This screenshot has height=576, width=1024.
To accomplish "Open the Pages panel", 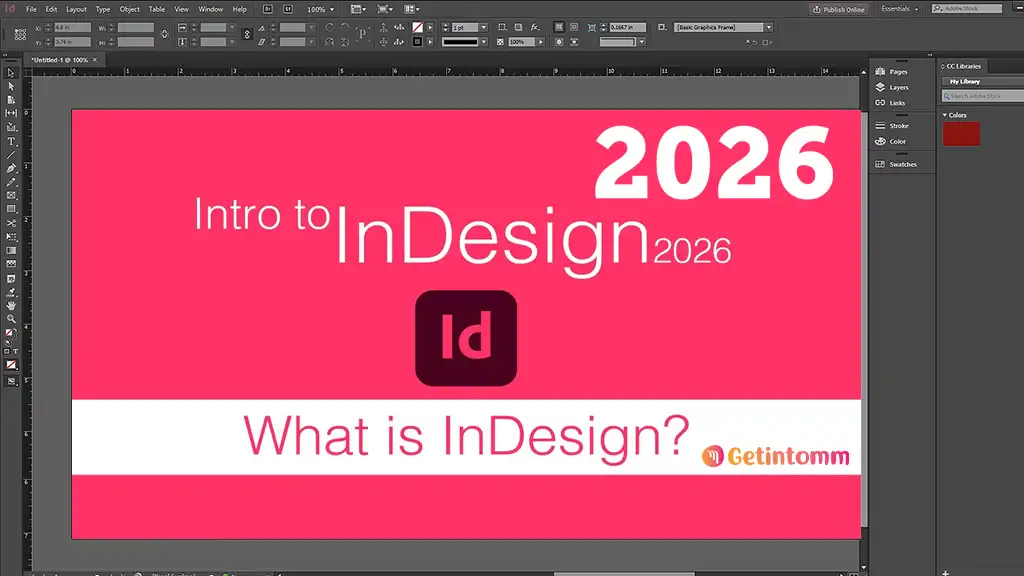I will 891,71.
